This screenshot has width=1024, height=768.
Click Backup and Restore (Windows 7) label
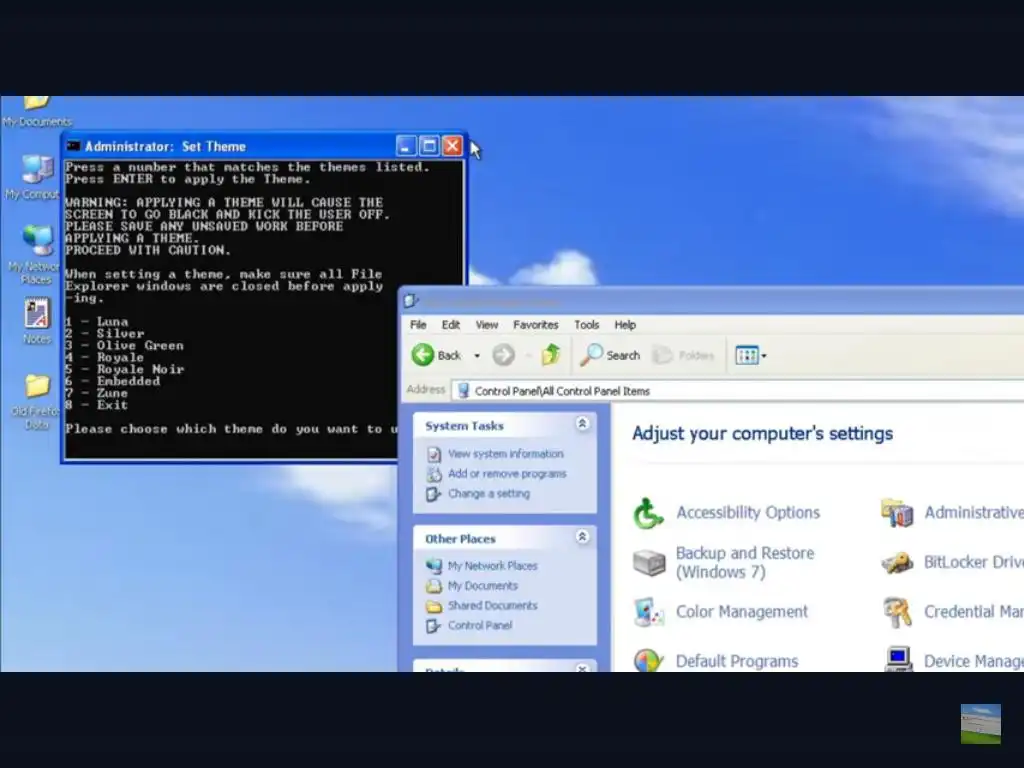745,562
